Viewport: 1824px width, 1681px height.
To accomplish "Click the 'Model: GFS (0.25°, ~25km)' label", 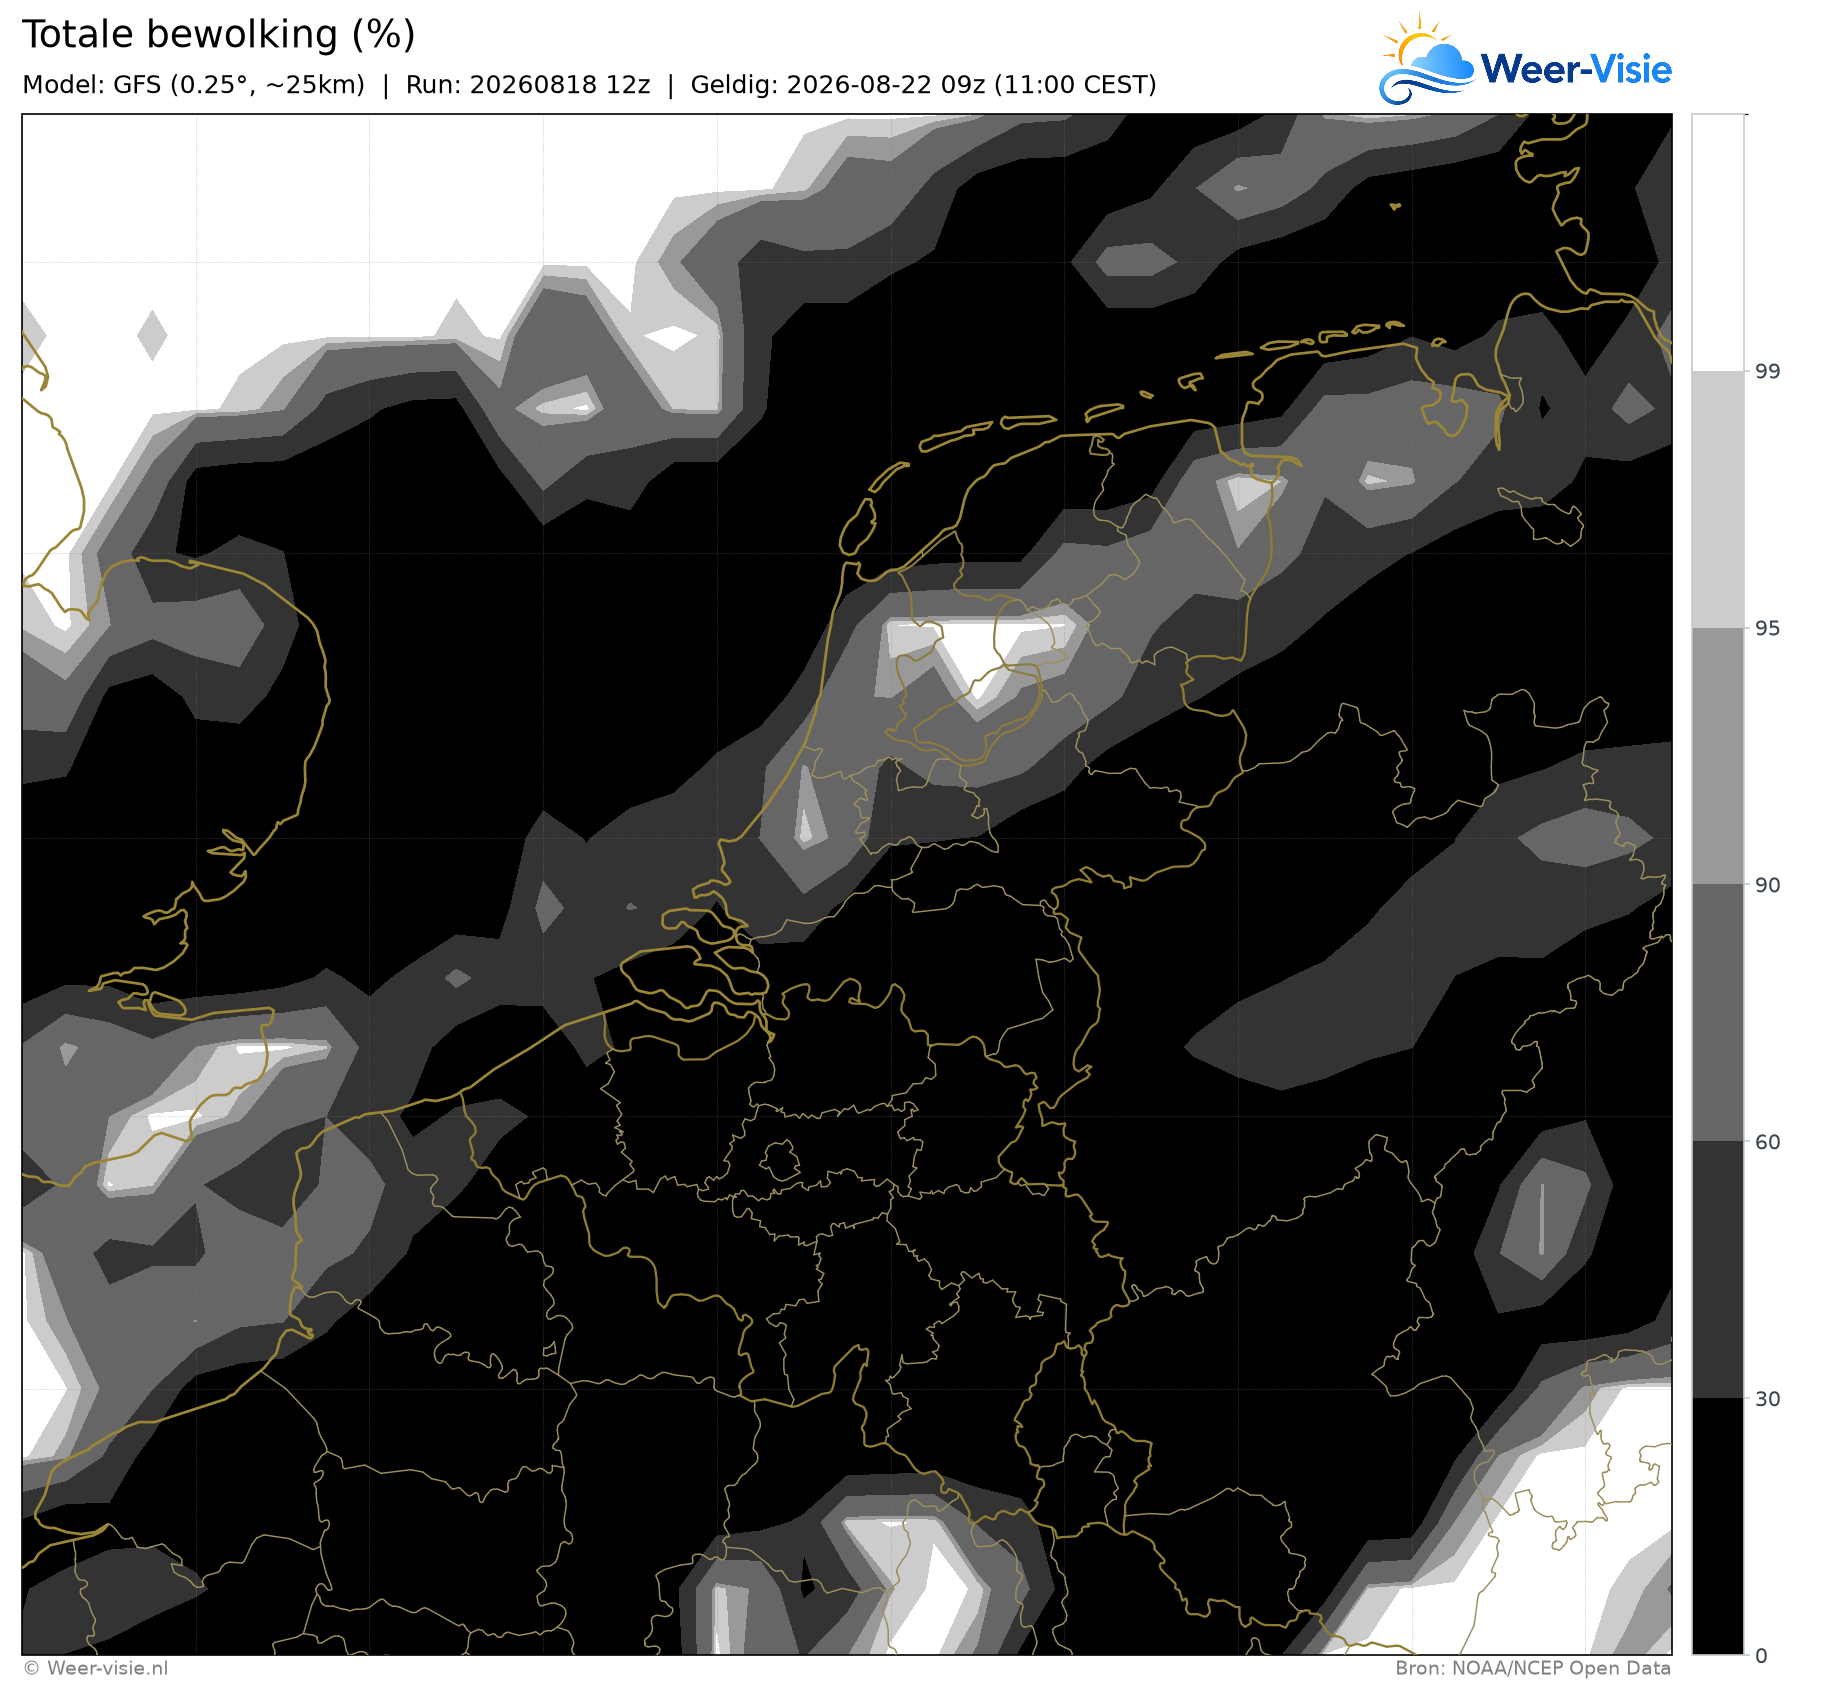I will 193,85.
